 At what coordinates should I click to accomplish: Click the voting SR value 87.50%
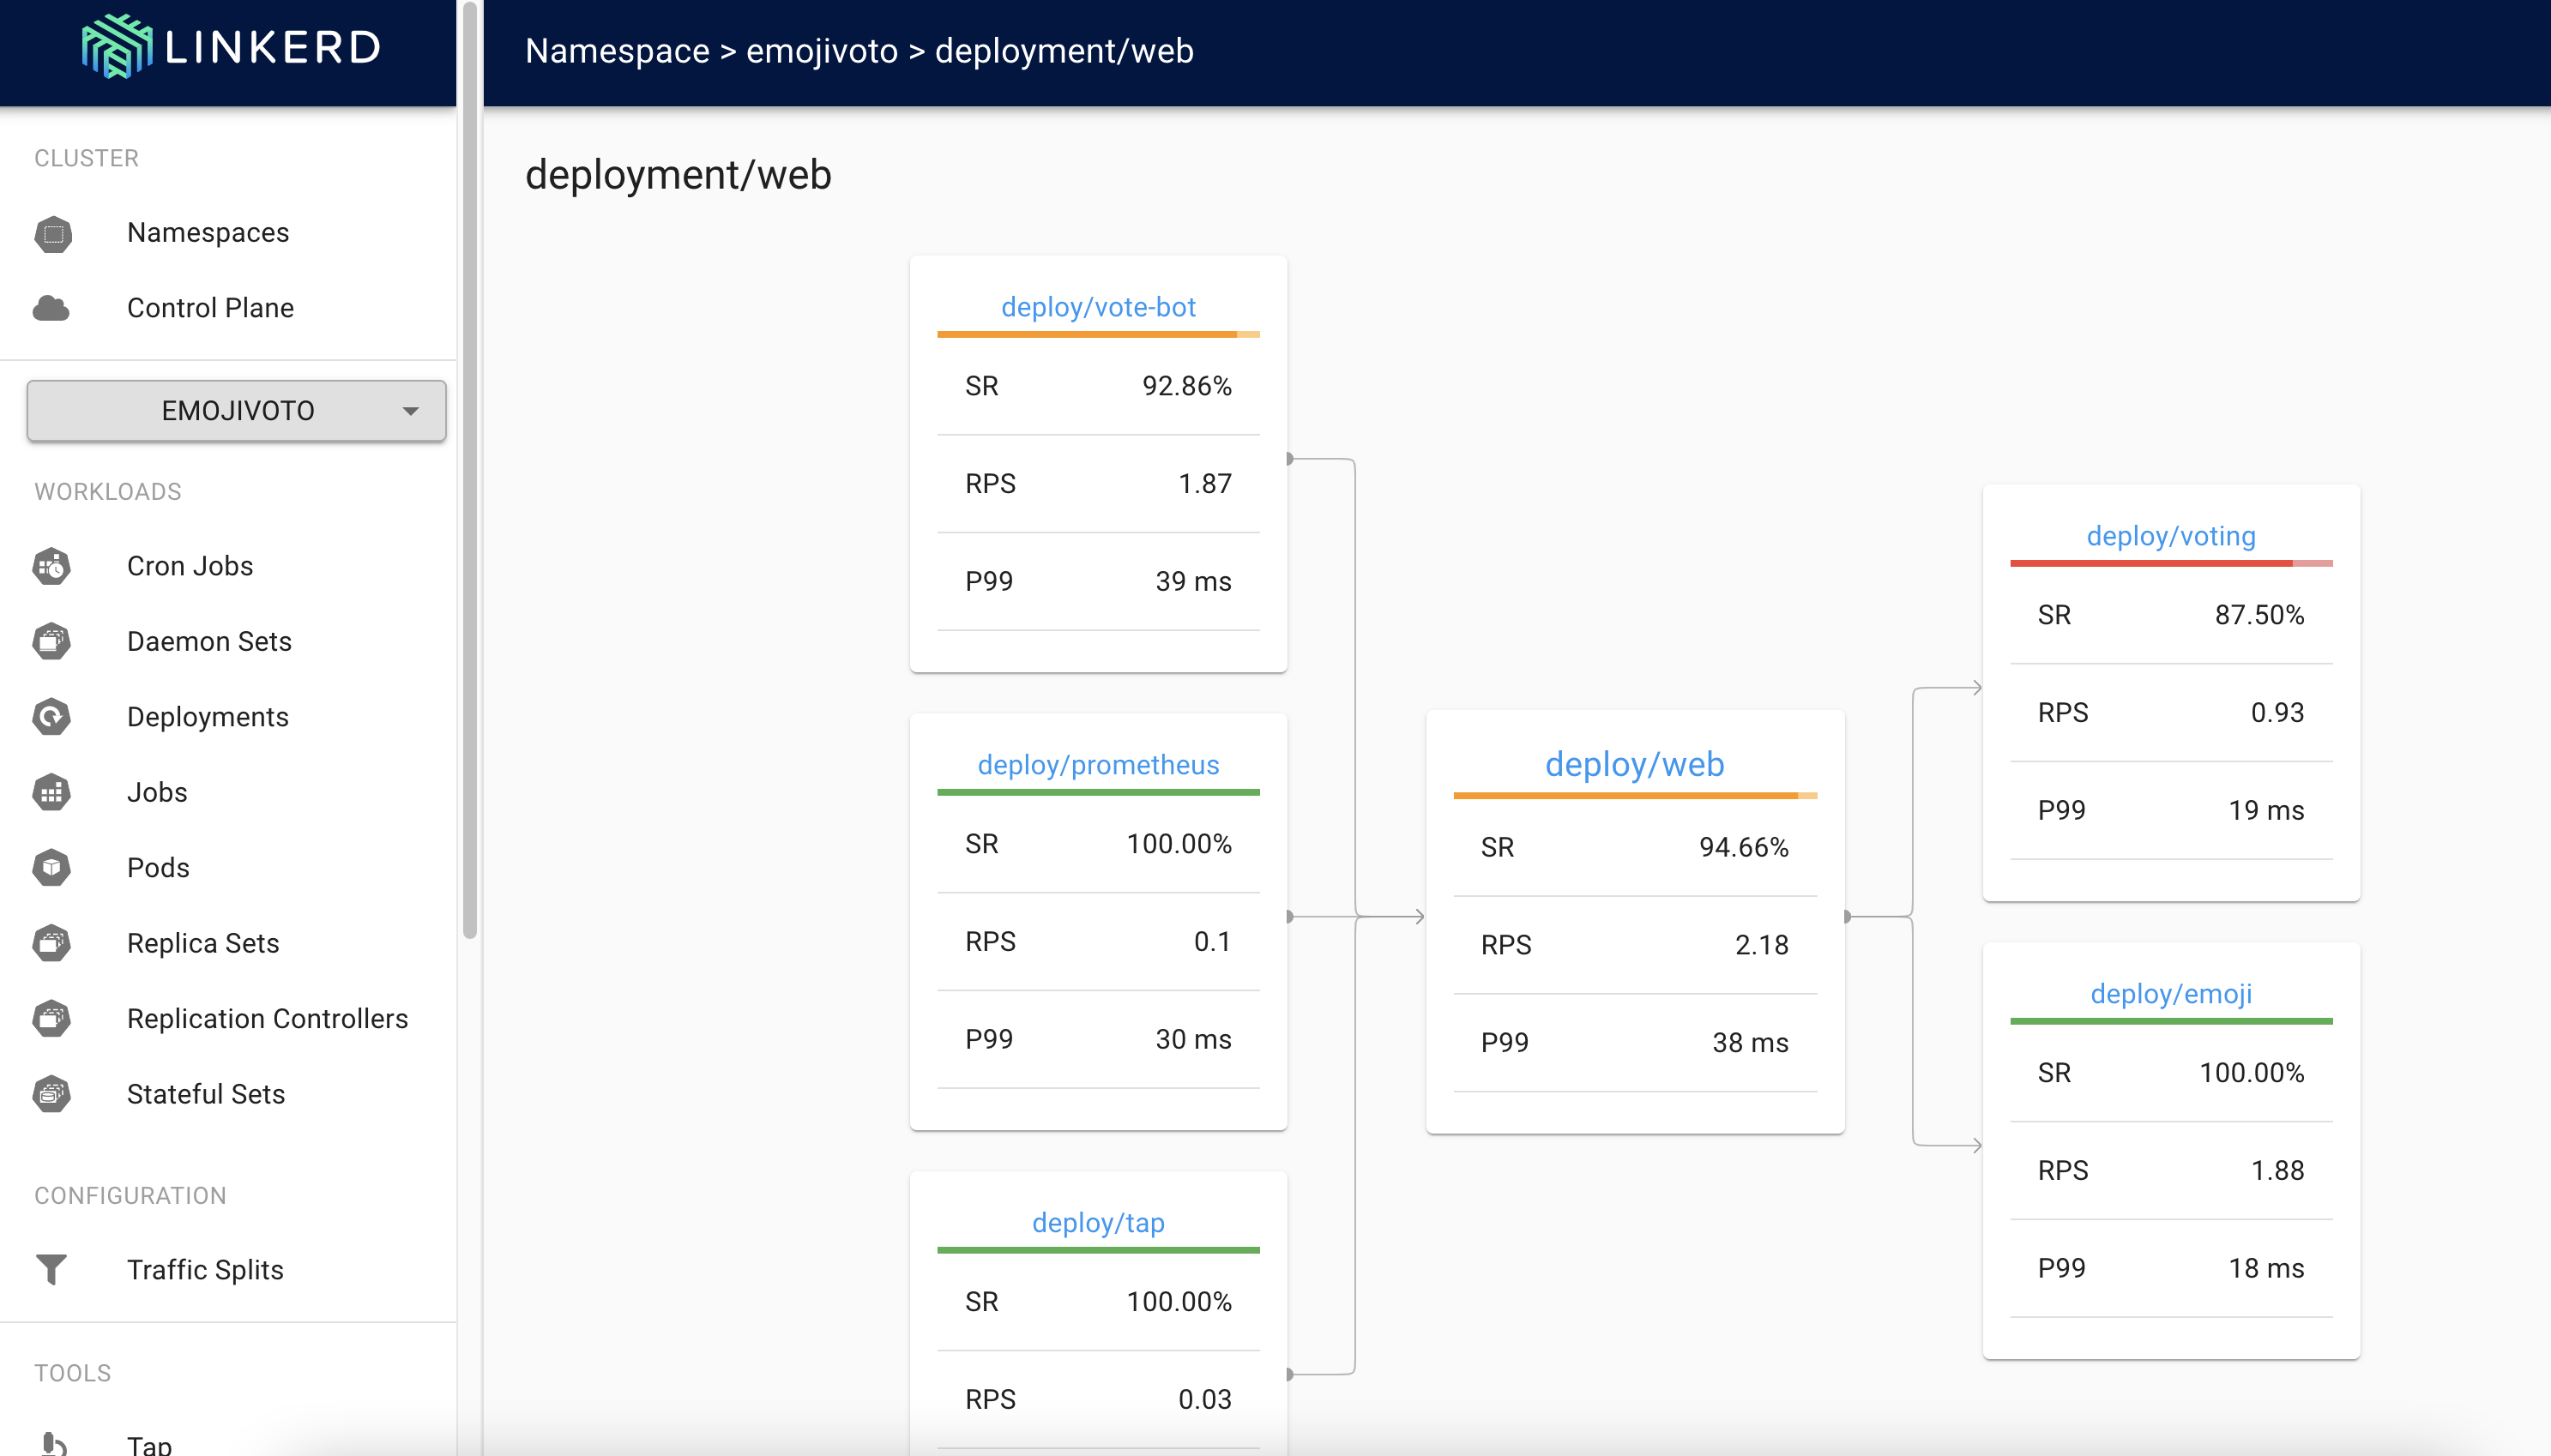[2260, 615]
